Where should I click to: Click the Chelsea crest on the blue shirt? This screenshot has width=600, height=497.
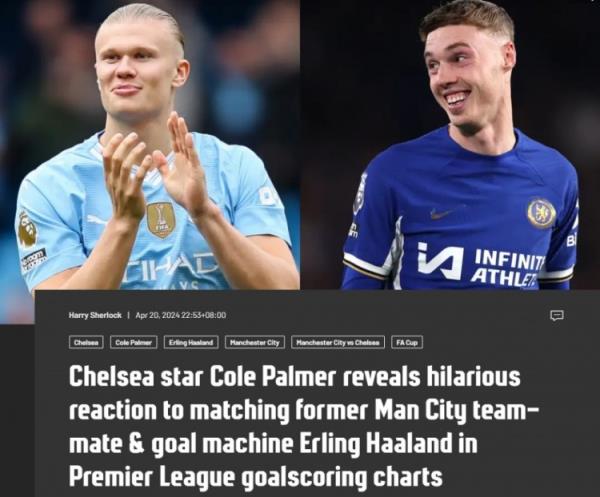(x=541, y=213)
